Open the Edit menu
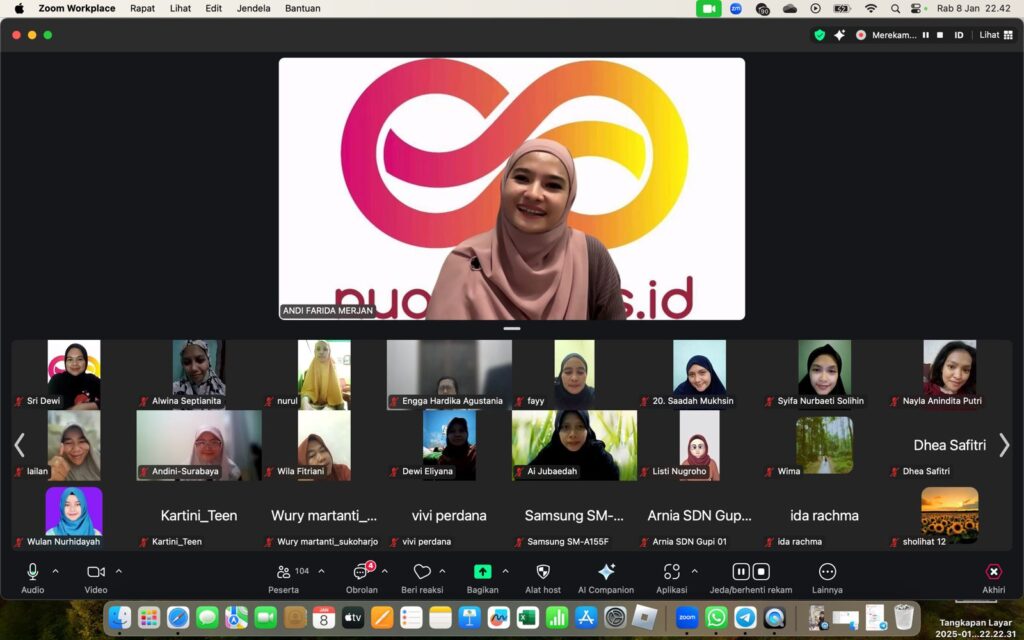1024x640 pixels. coord(214,8)
